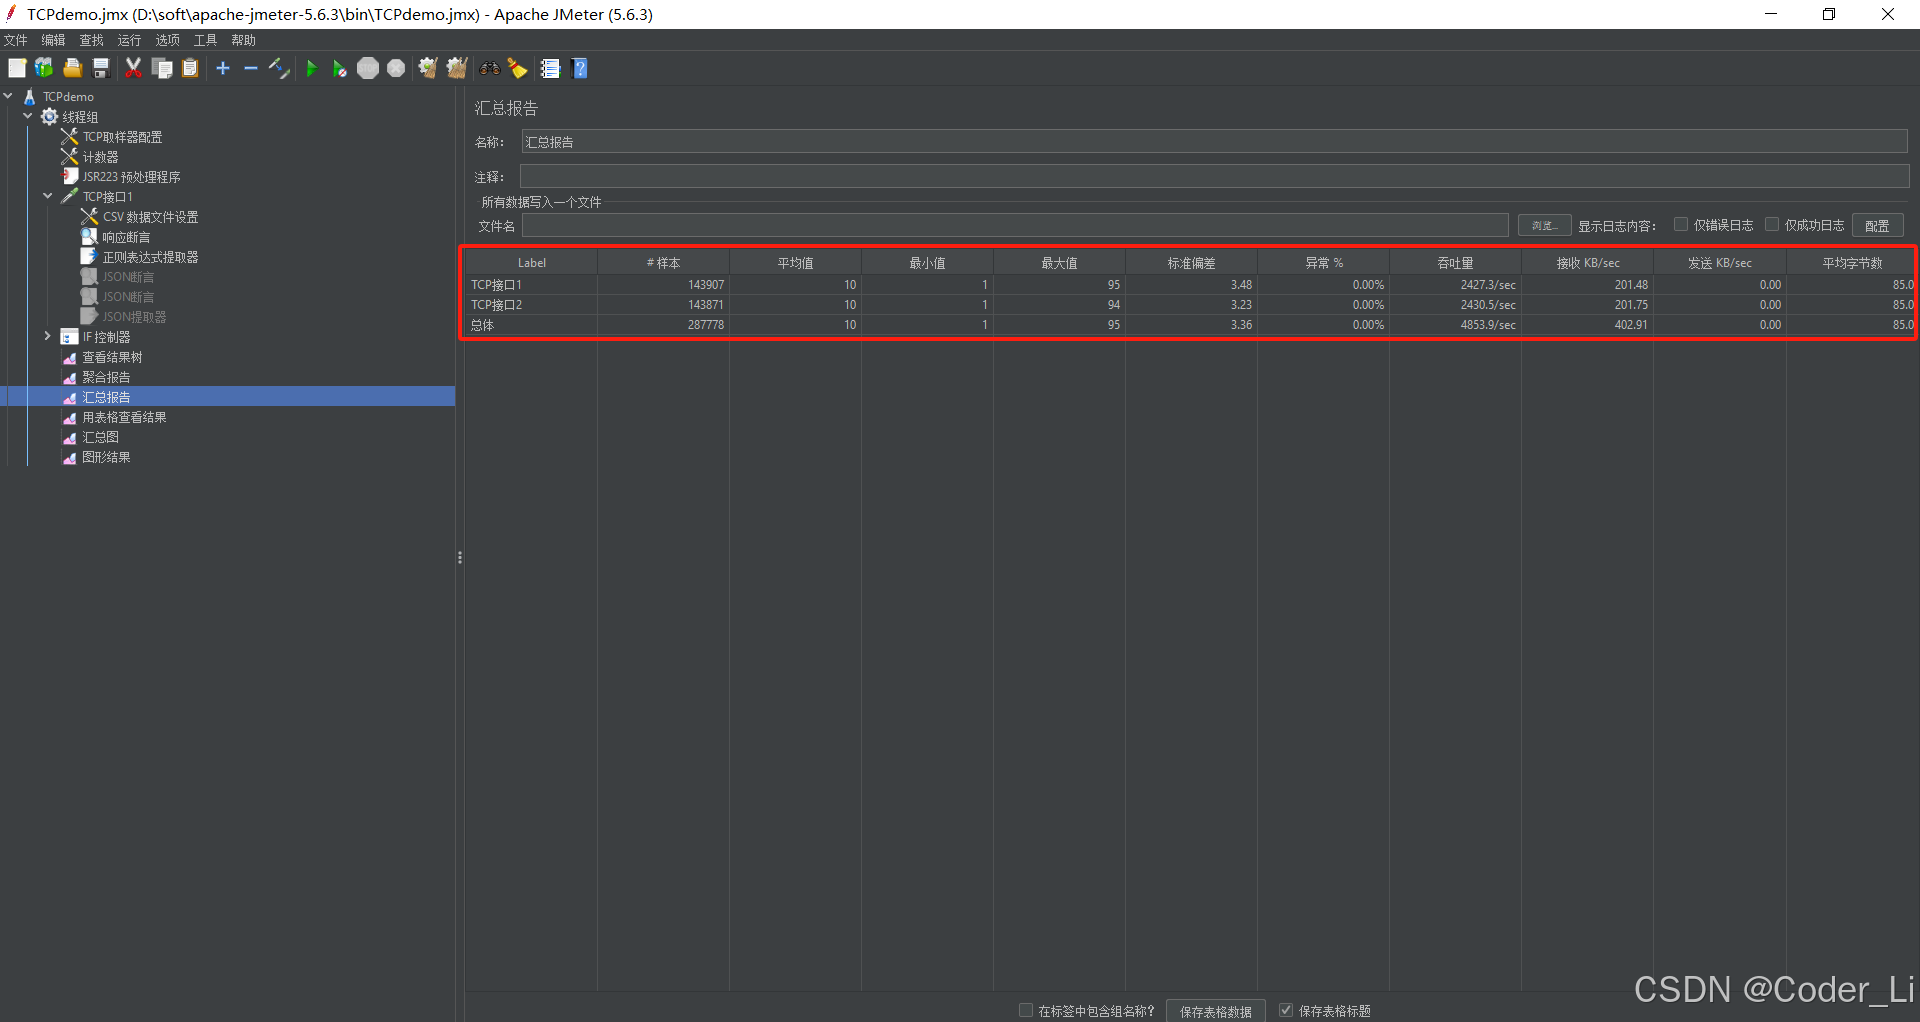Open the 查找 menu

coord(92,40)
